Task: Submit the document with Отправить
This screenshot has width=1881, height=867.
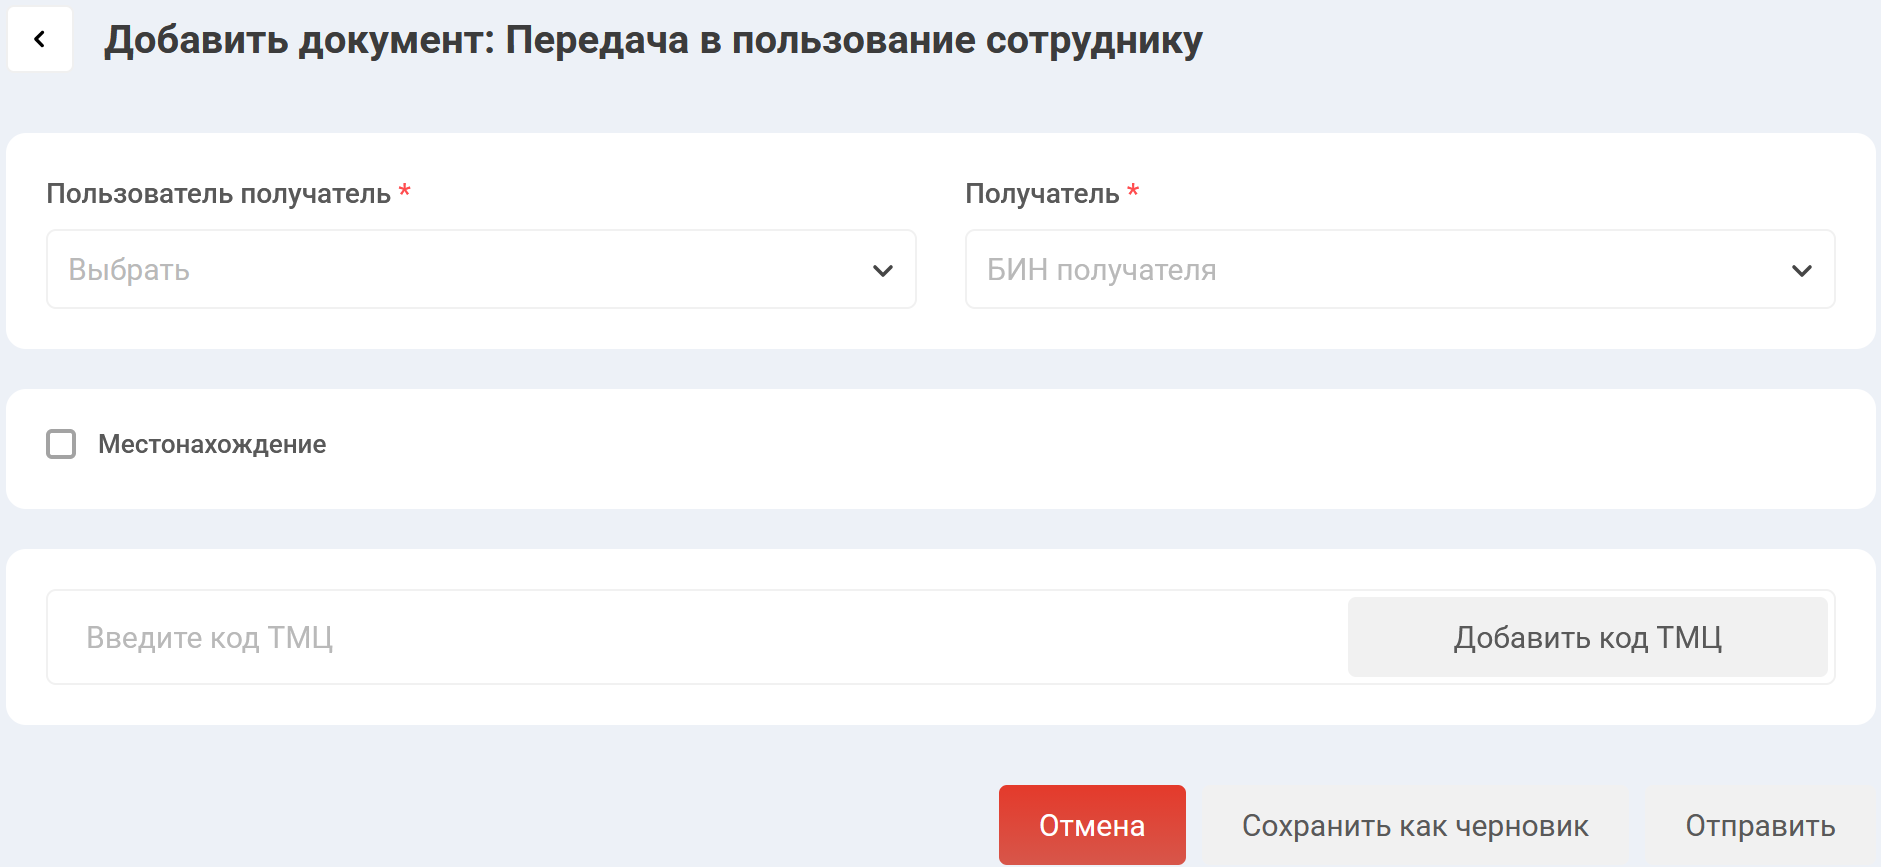Action: click(x=1759, y=825)
